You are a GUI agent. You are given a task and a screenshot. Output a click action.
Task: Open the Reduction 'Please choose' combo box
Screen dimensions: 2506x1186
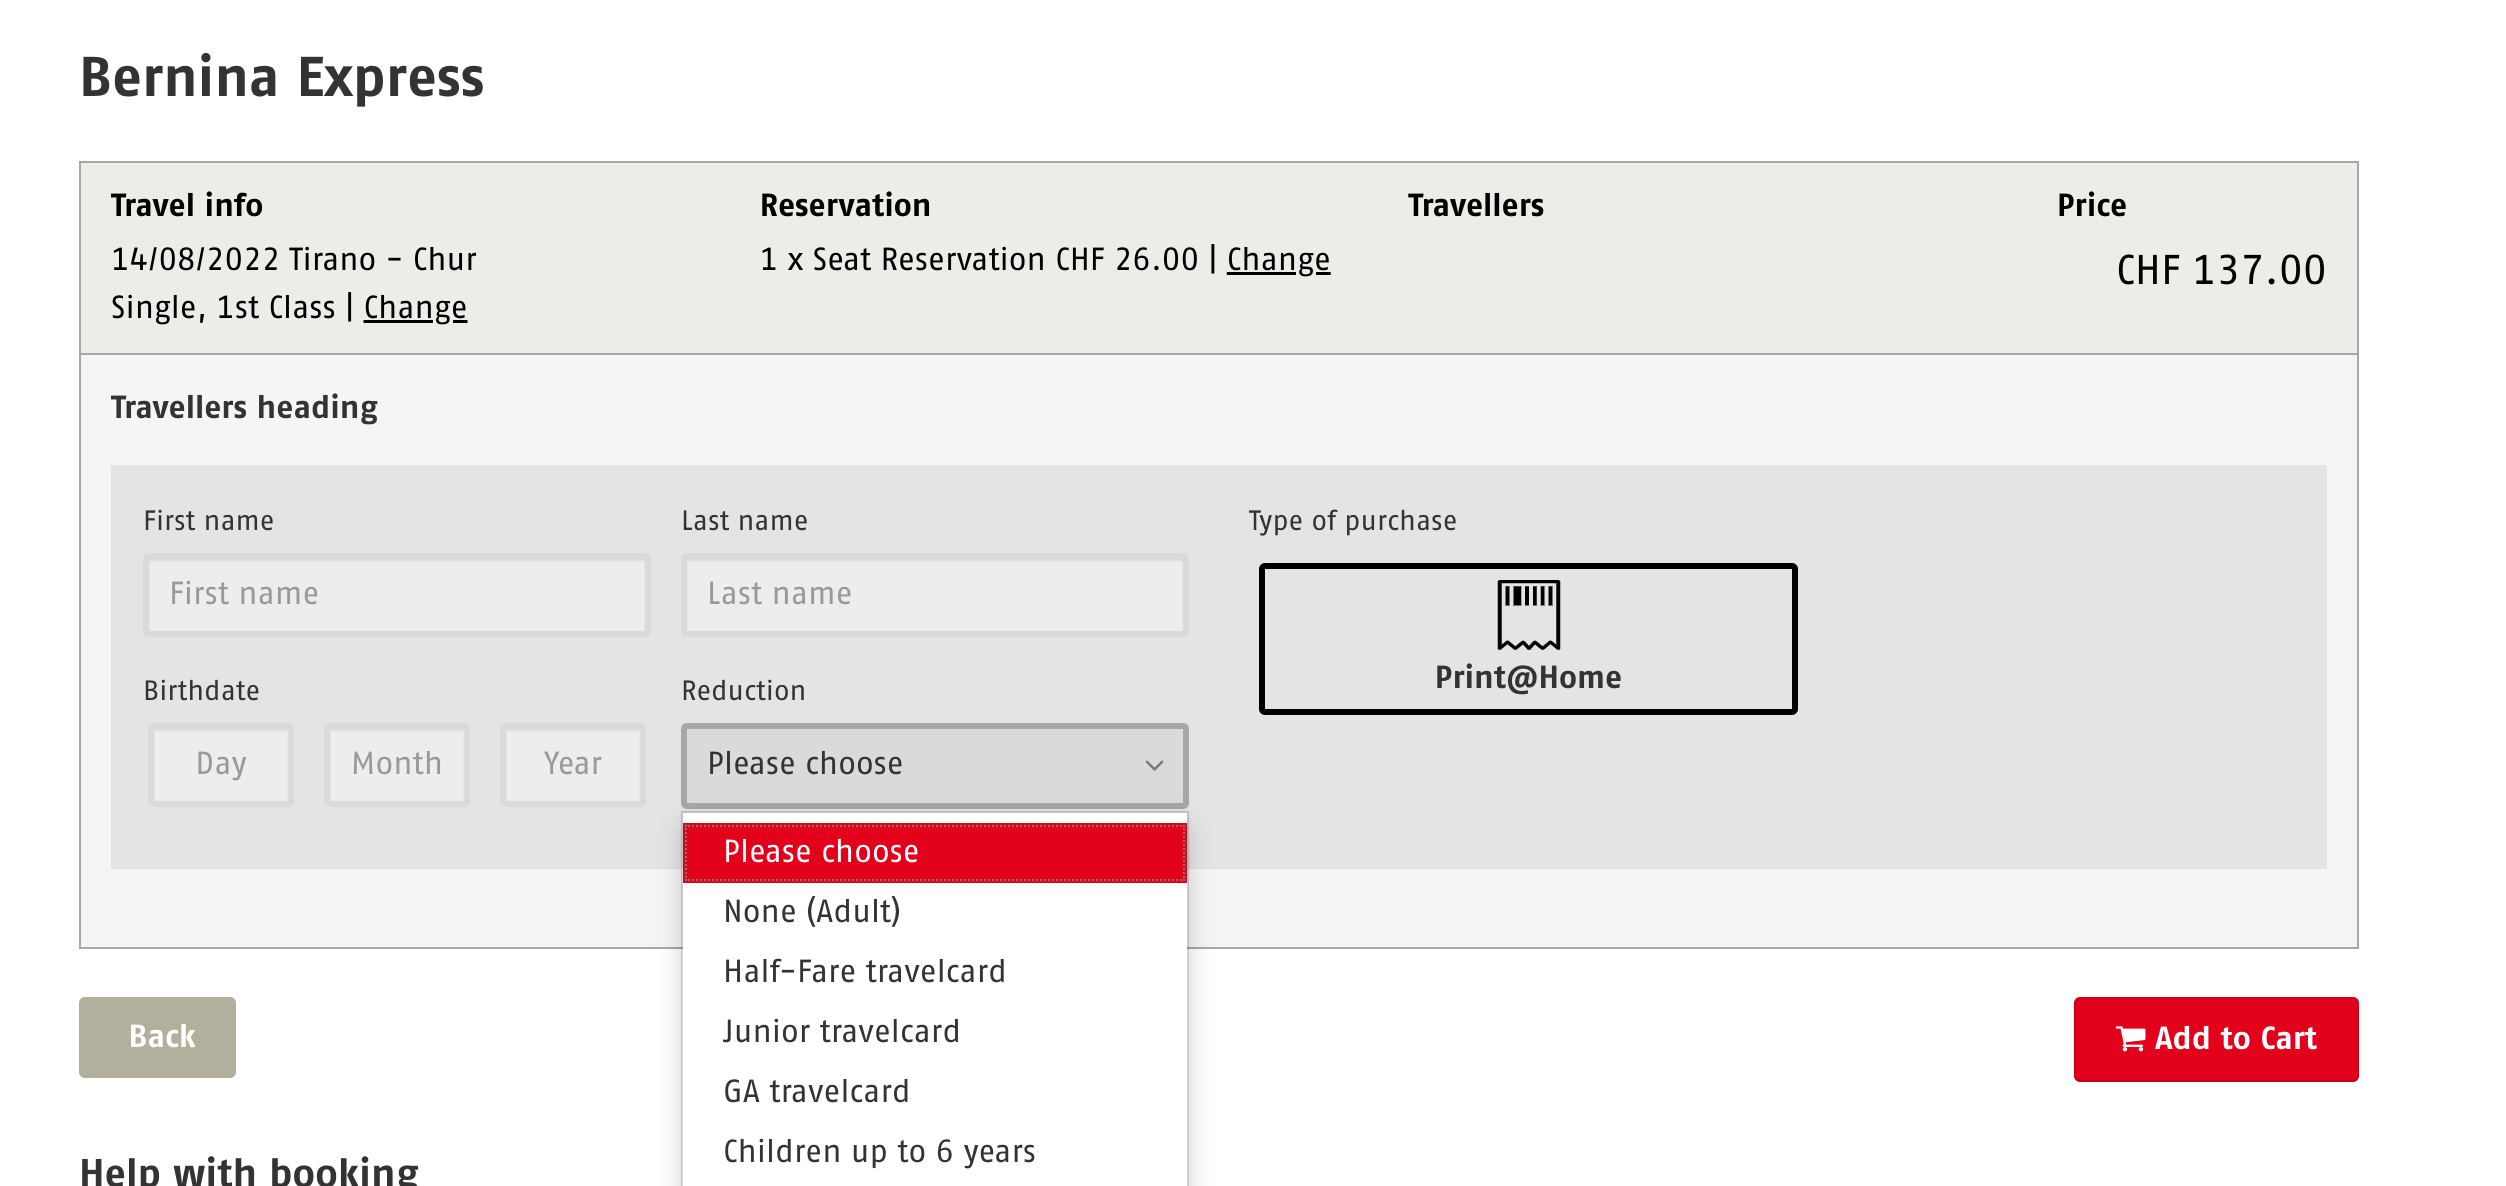coord(934,765)
